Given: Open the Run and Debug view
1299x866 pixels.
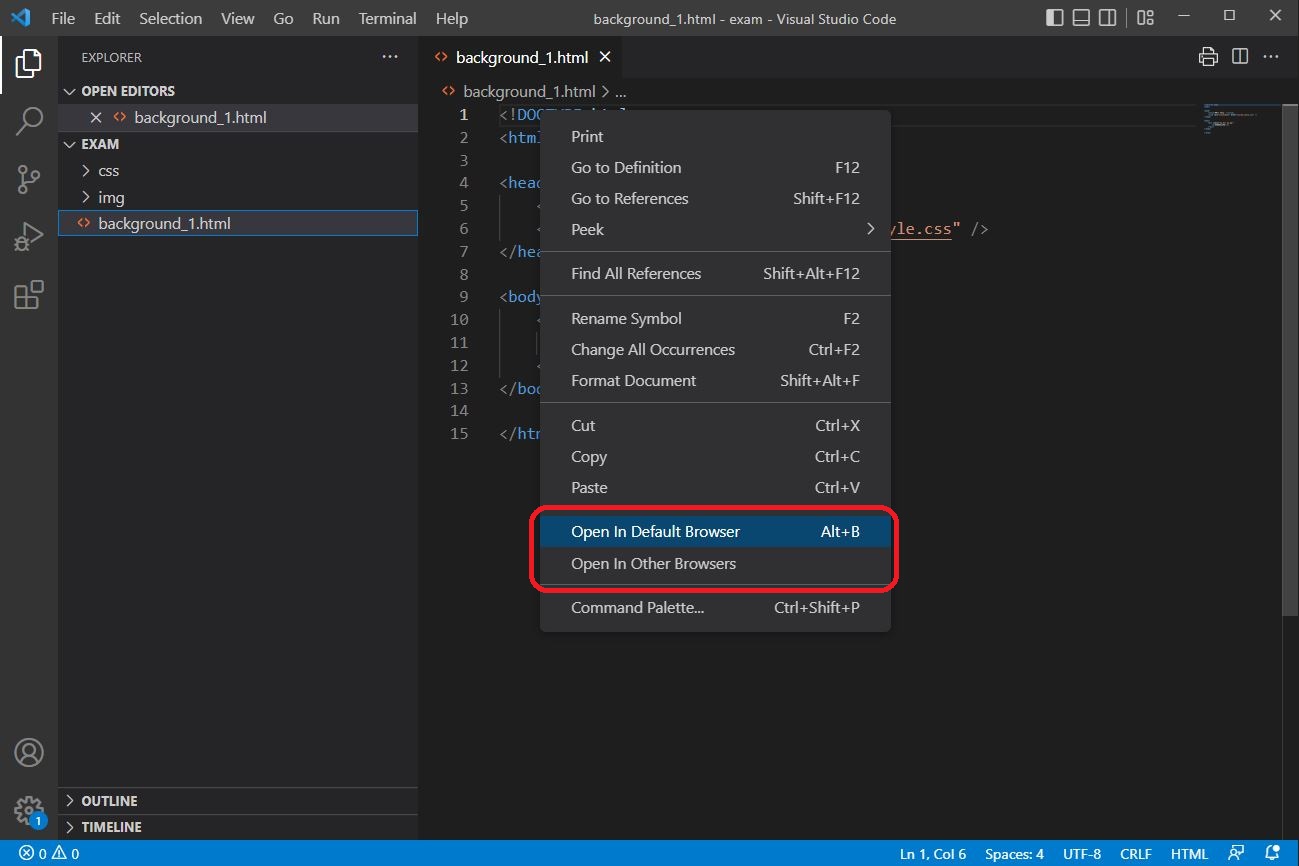Looking at the screenshot, I should point(29,238).
